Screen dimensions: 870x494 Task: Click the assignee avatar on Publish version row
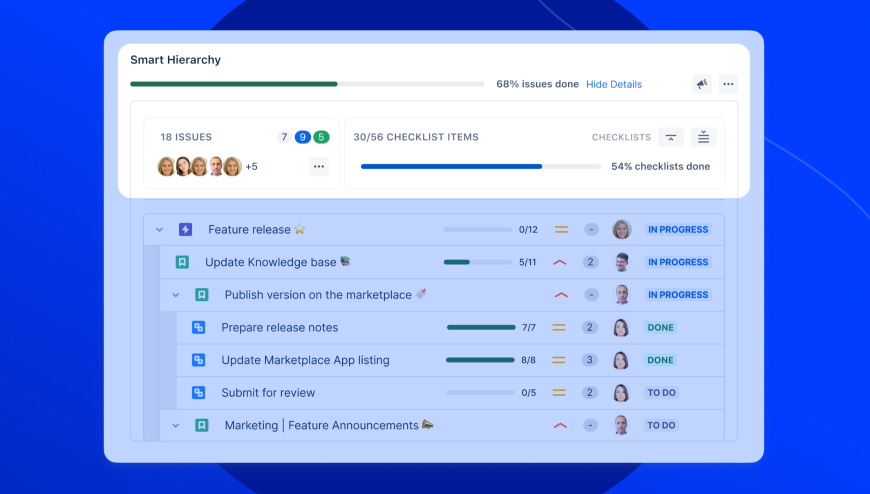point(622,295)
